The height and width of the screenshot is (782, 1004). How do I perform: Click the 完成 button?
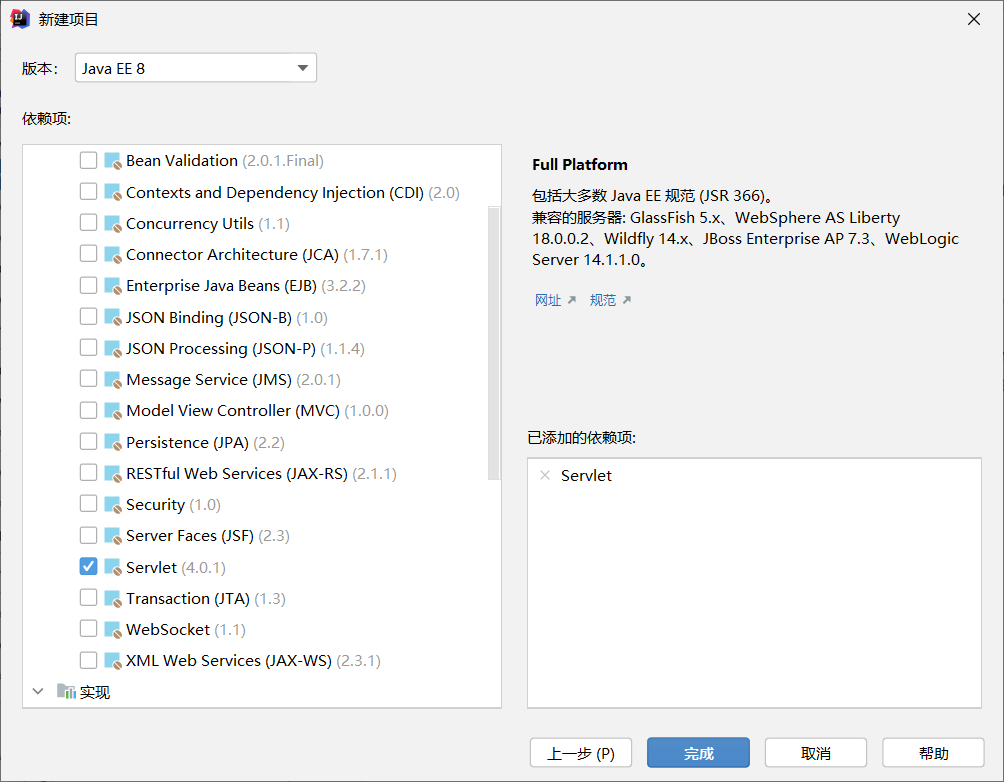[x=698, y=753]
